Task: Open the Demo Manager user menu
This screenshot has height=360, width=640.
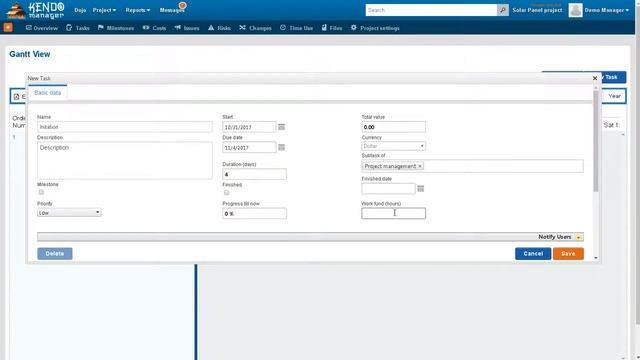Action: [x=607, y=10]
